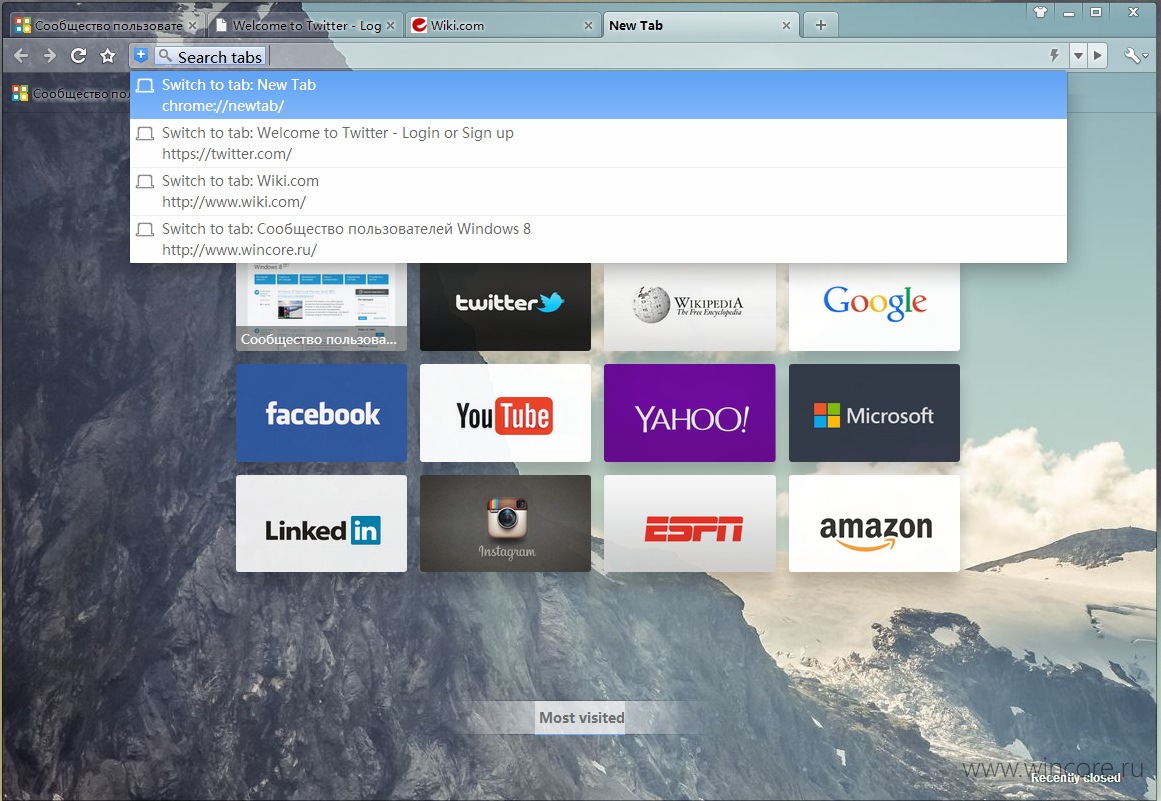
Task: Choose suggestion Switch to tab: Wiki.com
Action: tap(598, 191)
